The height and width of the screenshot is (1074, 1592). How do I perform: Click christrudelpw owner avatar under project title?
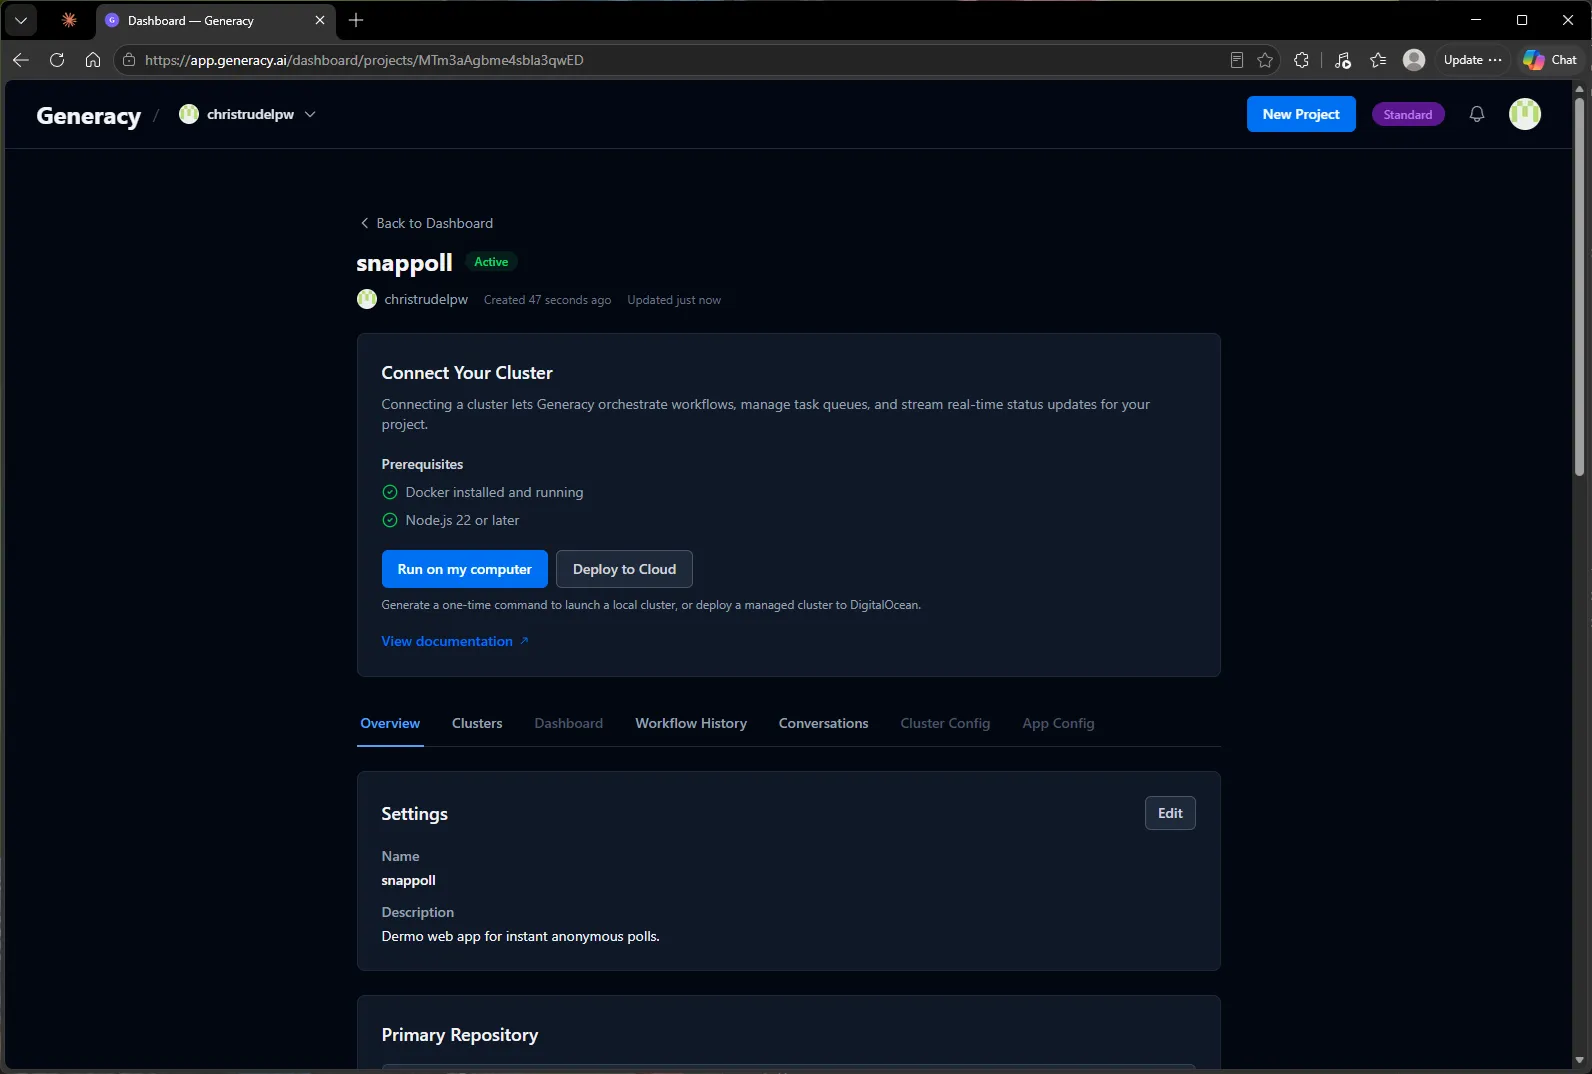tap(367, 299)
